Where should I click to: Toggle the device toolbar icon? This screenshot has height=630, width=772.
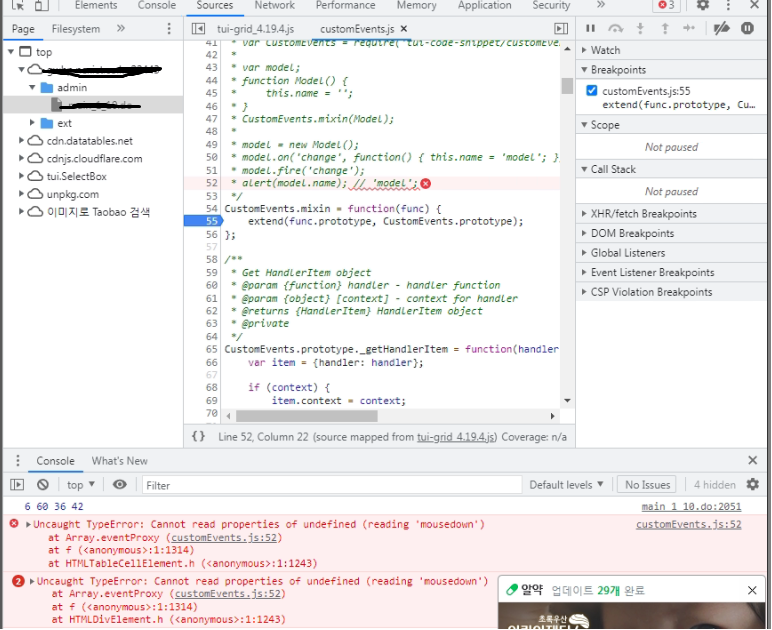tap(42, 5)
